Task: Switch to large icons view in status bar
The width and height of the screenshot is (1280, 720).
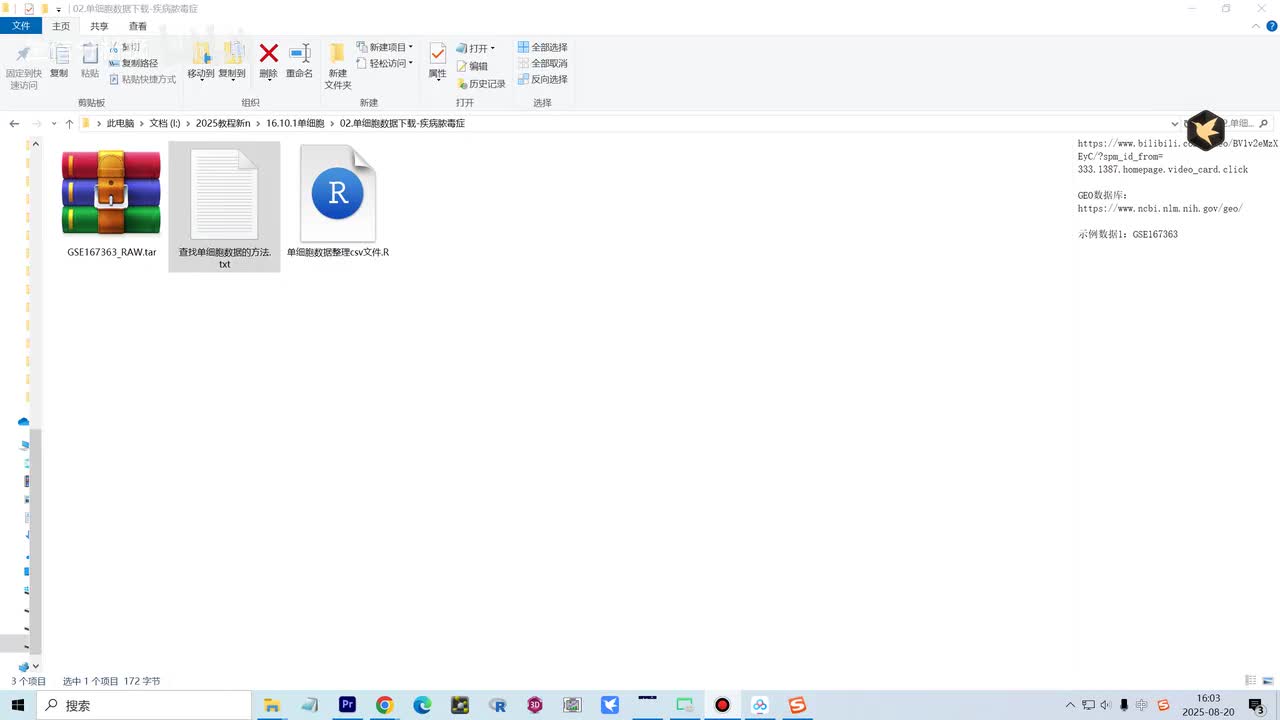Action: [x=1267, y=681]
